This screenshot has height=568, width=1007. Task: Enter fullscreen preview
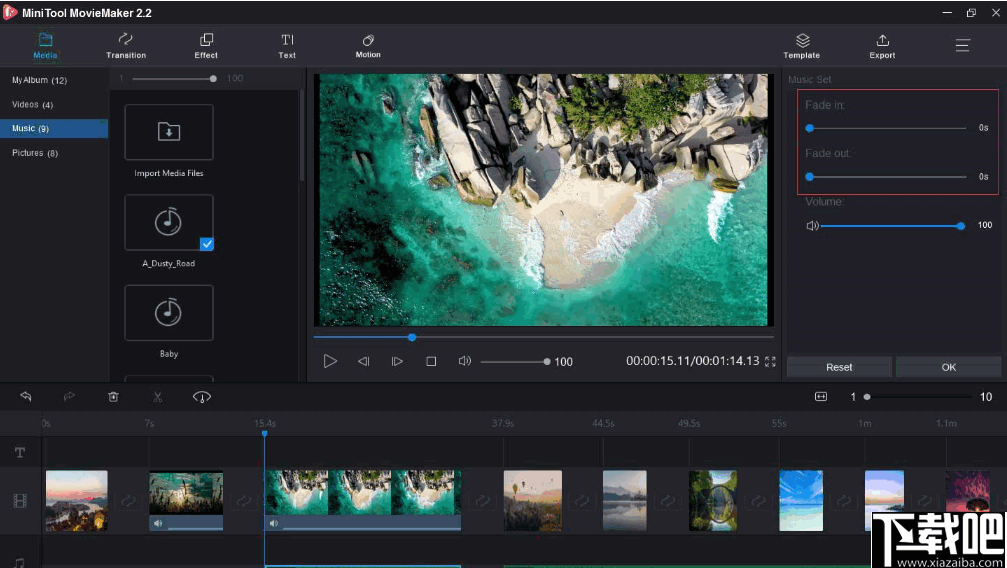pos(770,362)
